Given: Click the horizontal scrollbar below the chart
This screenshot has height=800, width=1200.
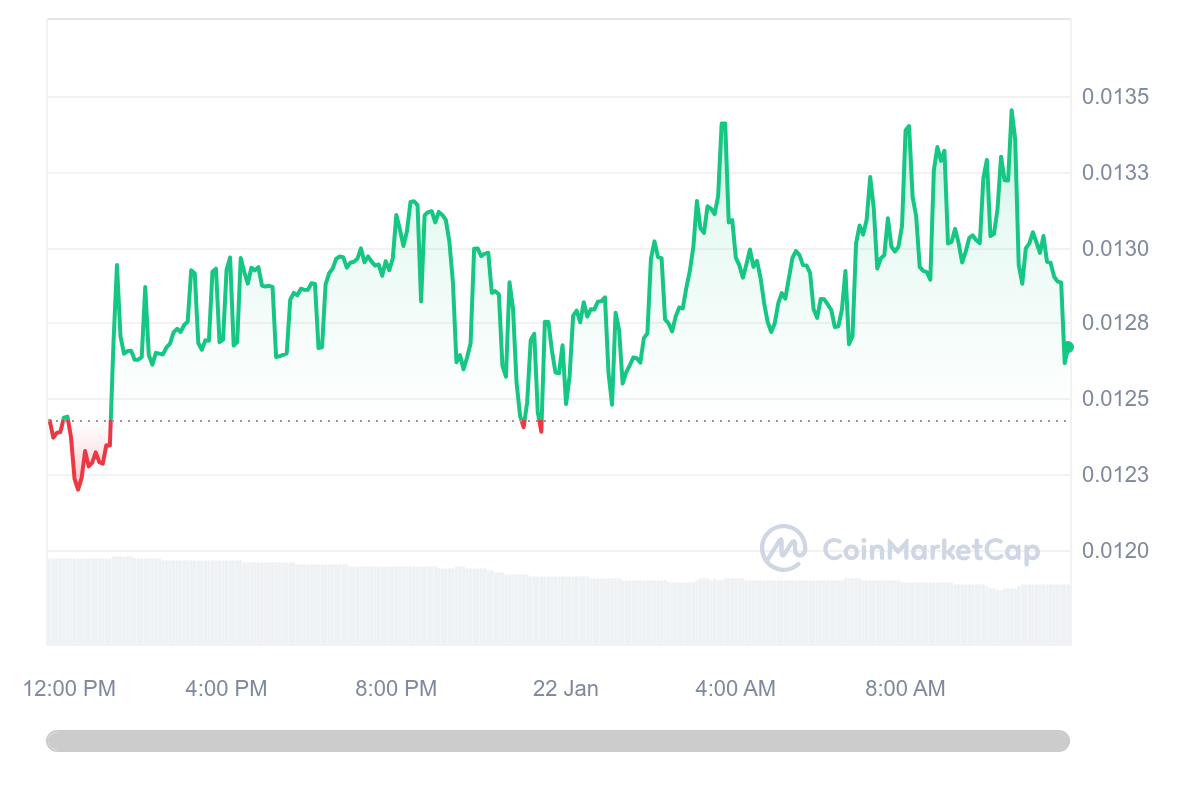Looking at the screenshot, I should tap(558, 741).
